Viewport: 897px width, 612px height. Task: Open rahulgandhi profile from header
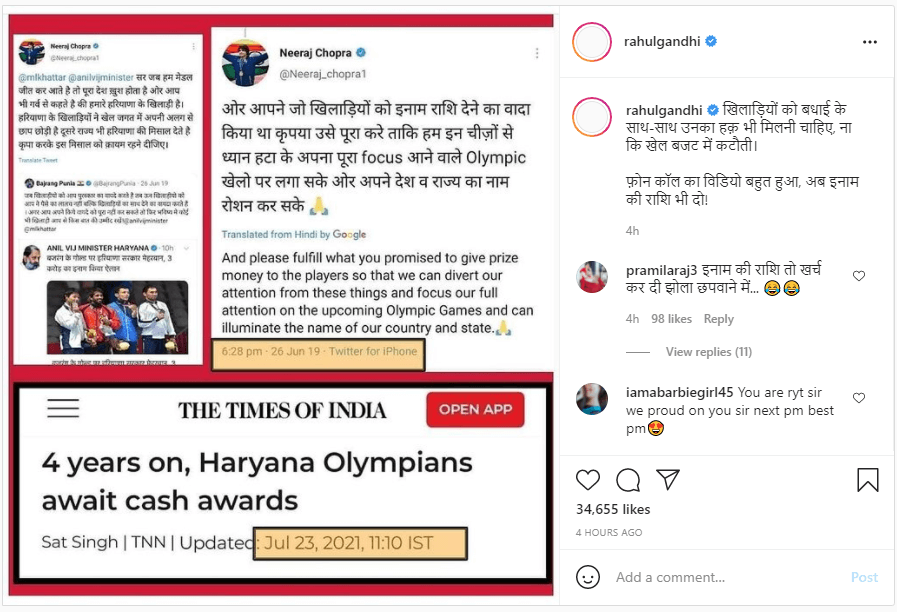coord(661,41)
